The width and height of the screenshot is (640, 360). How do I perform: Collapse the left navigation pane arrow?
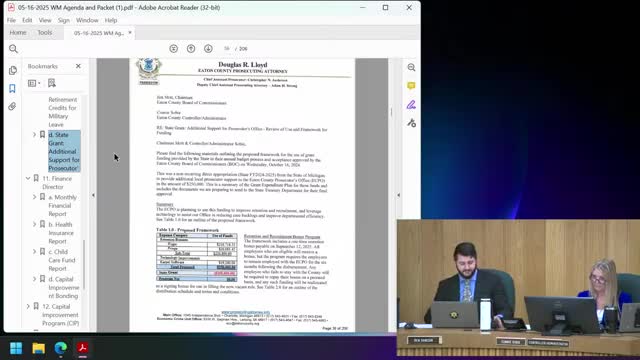point(93,195)
